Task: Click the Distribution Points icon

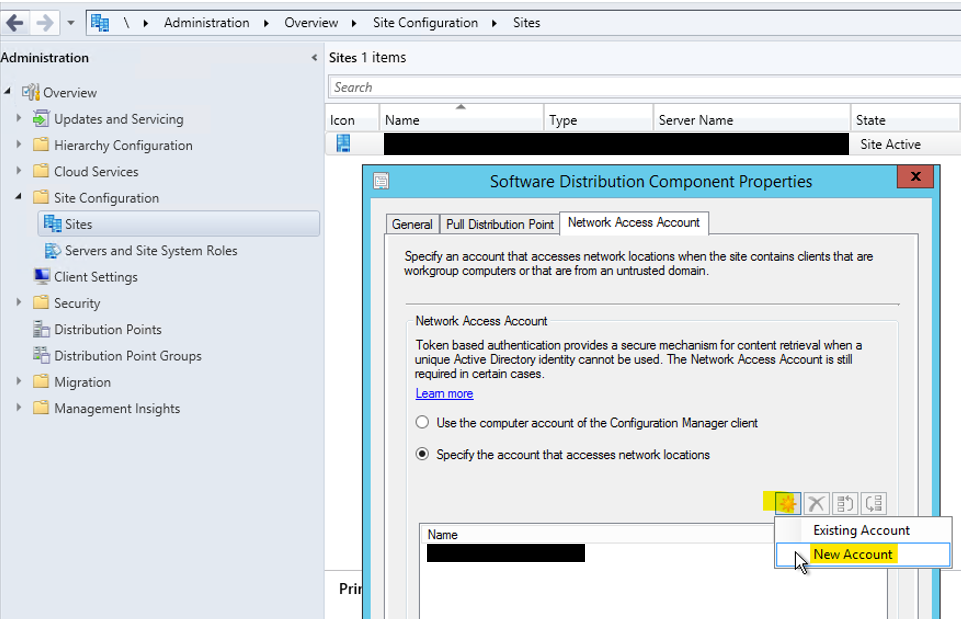Action: [41, 329]
